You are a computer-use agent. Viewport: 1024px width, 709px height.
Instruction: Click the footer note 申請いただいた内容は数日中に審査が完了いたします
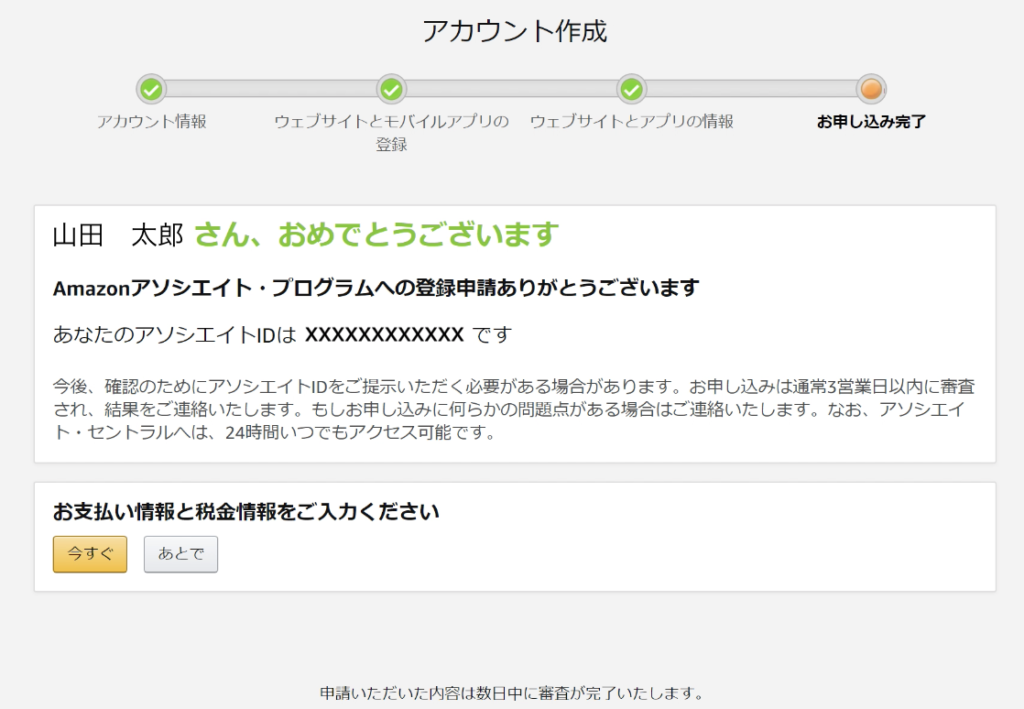[512, 693]
